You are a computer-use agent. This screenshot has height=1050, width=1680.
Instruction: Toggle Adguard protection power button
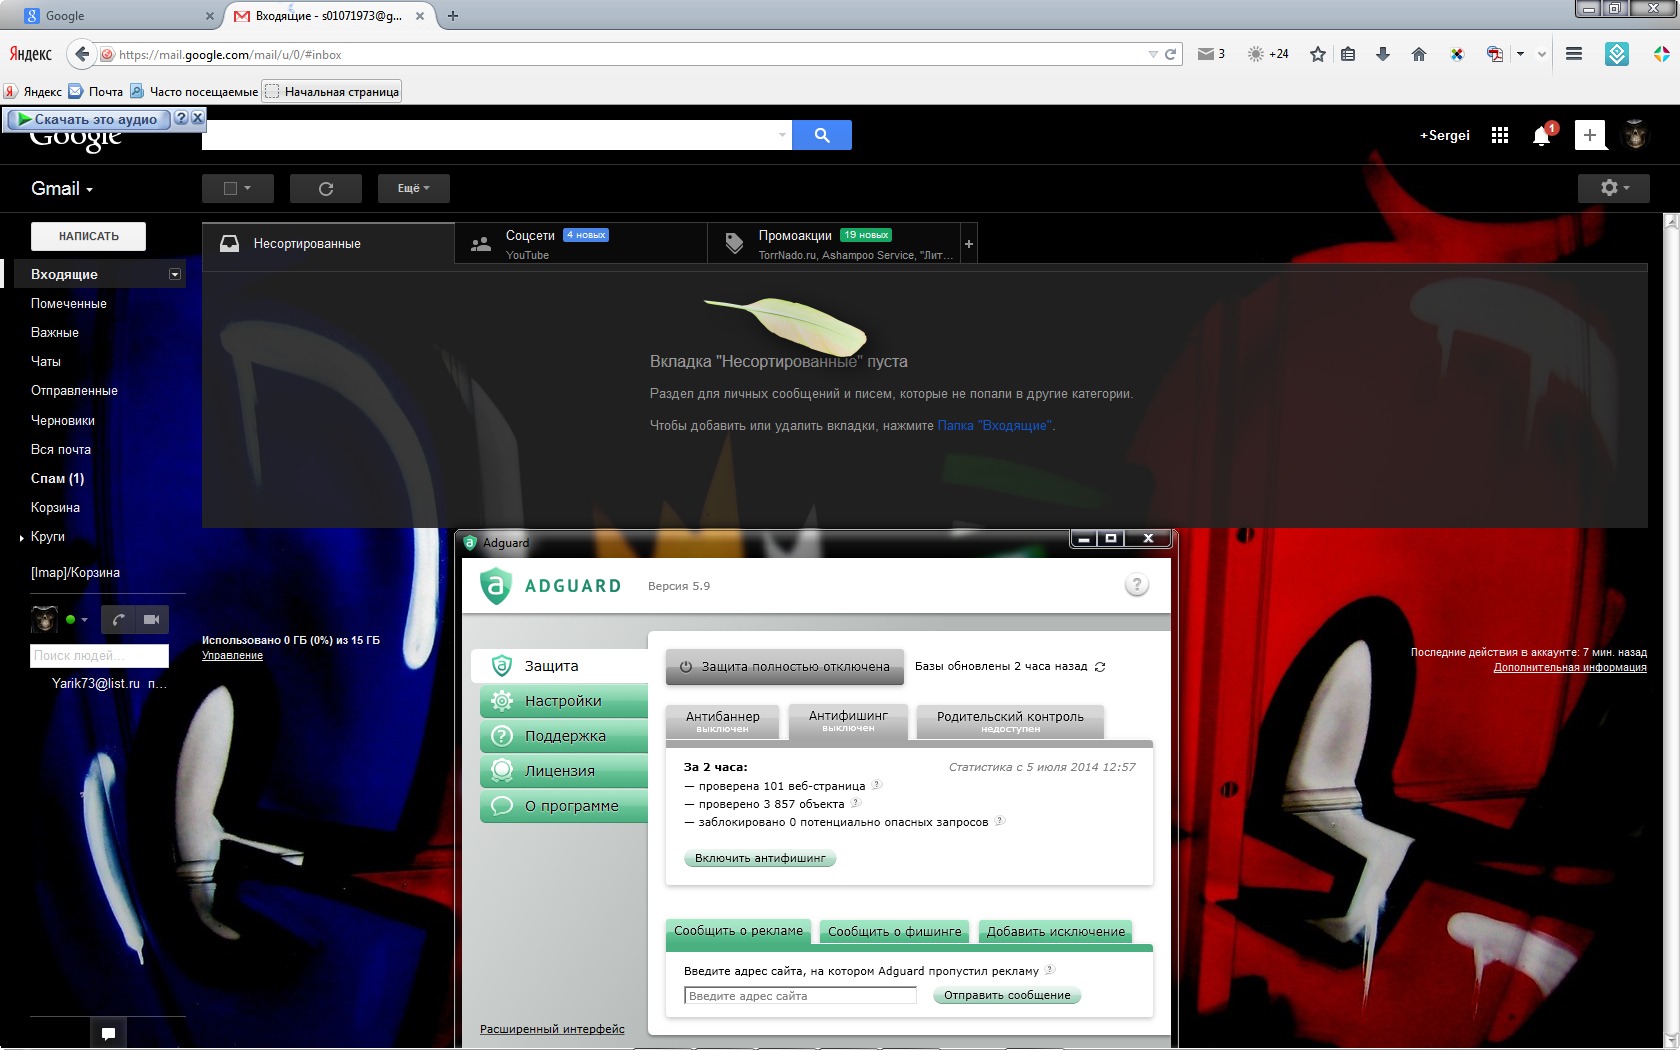point(785,666)
